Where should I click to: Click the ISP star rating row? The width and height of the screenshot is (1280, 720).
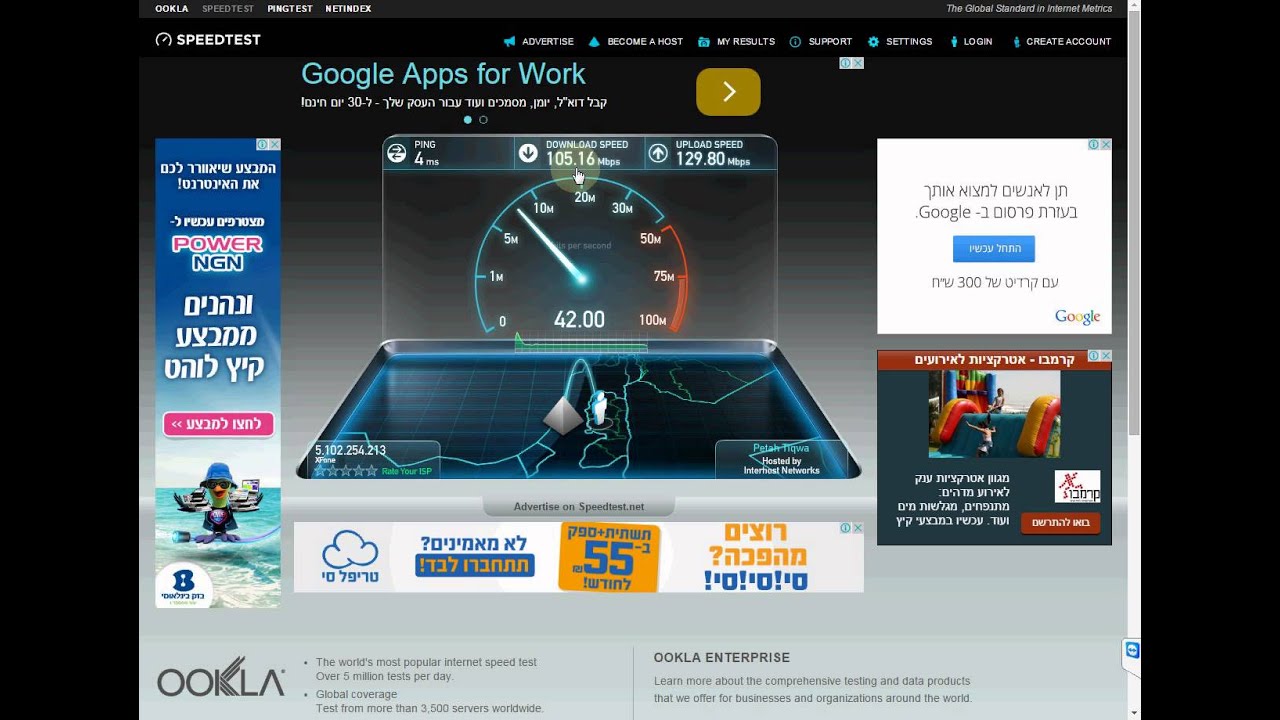pyautogui.click(x=346, y=470)
